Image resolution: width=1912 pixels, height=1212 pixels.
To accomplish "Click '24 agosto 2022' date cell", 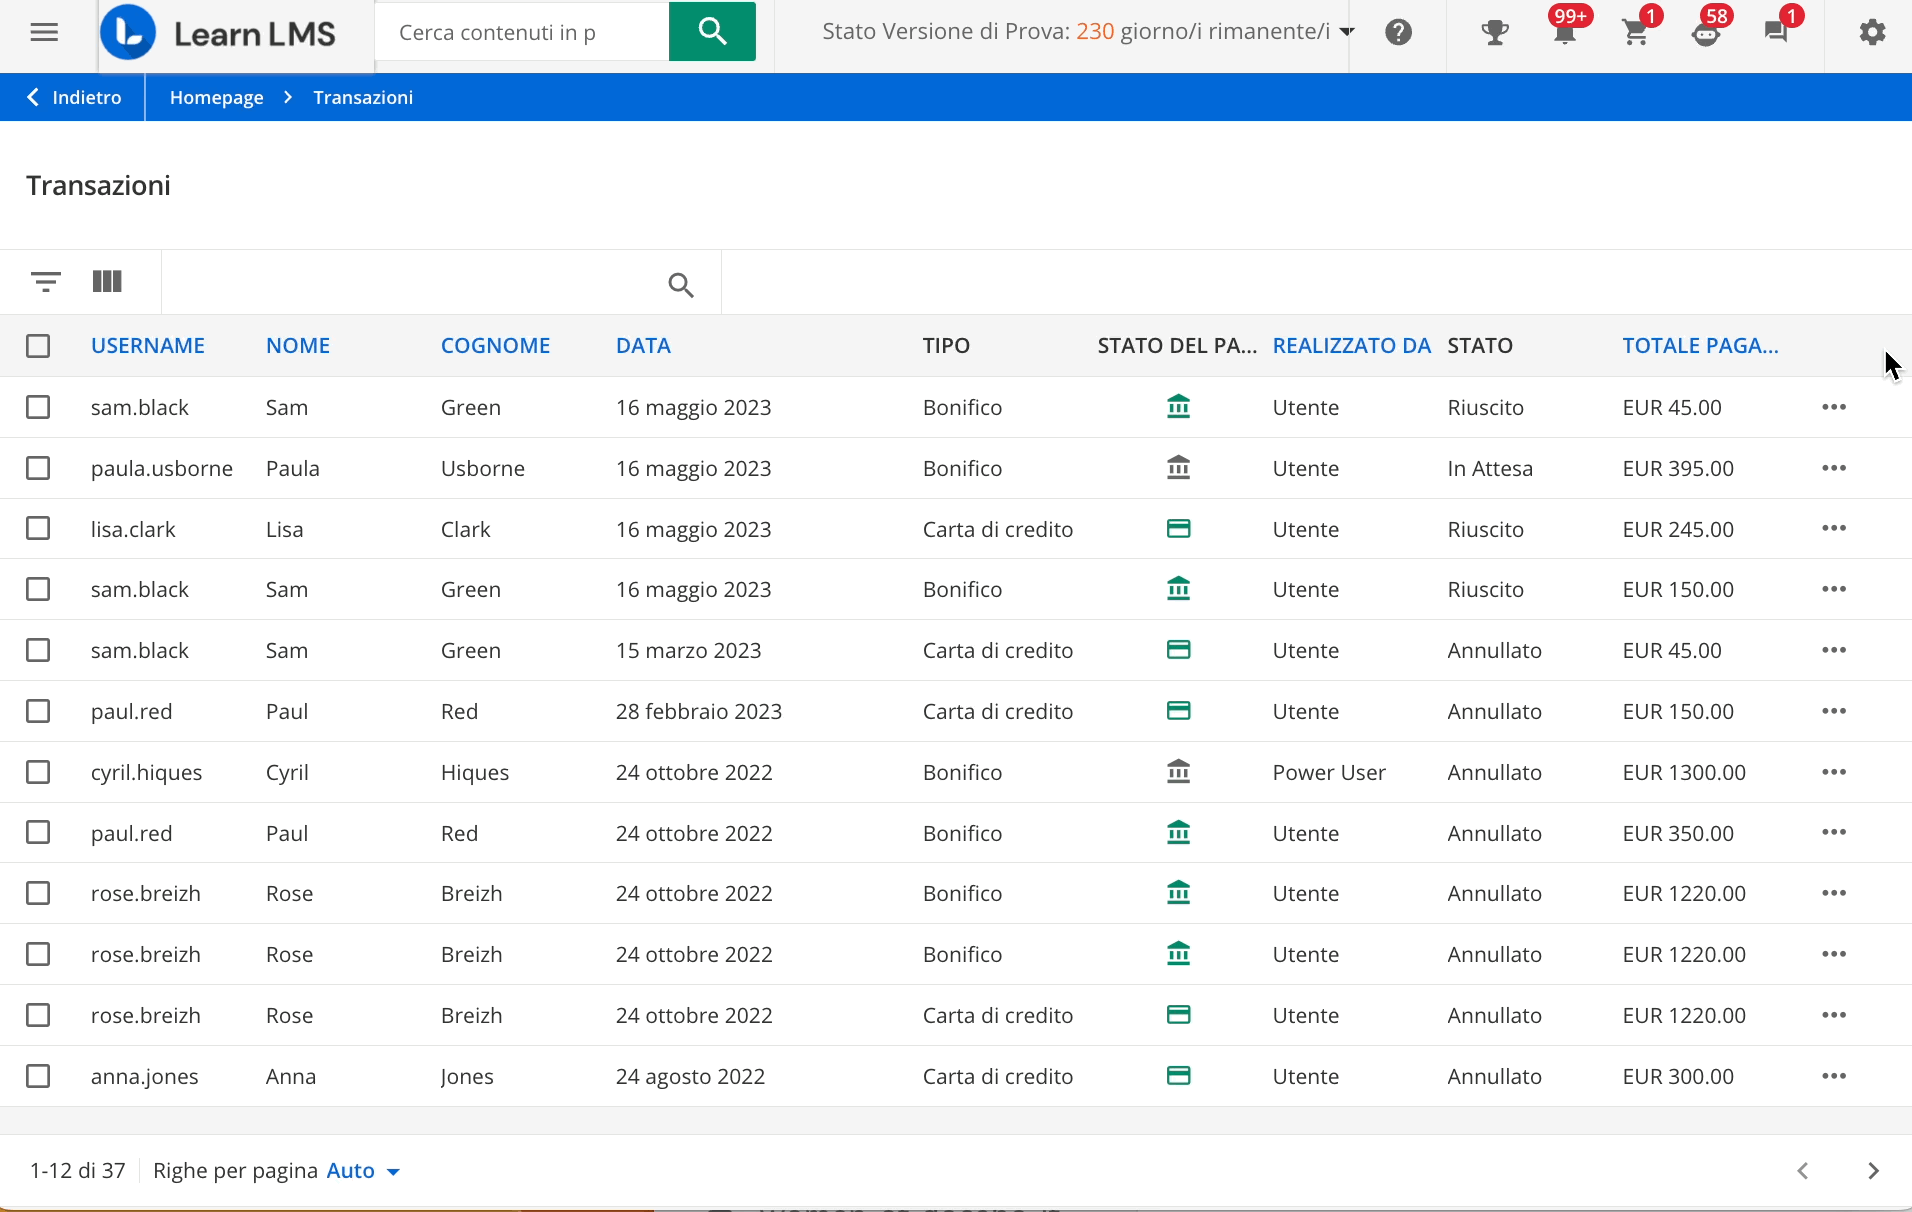I will (690, 1076).
